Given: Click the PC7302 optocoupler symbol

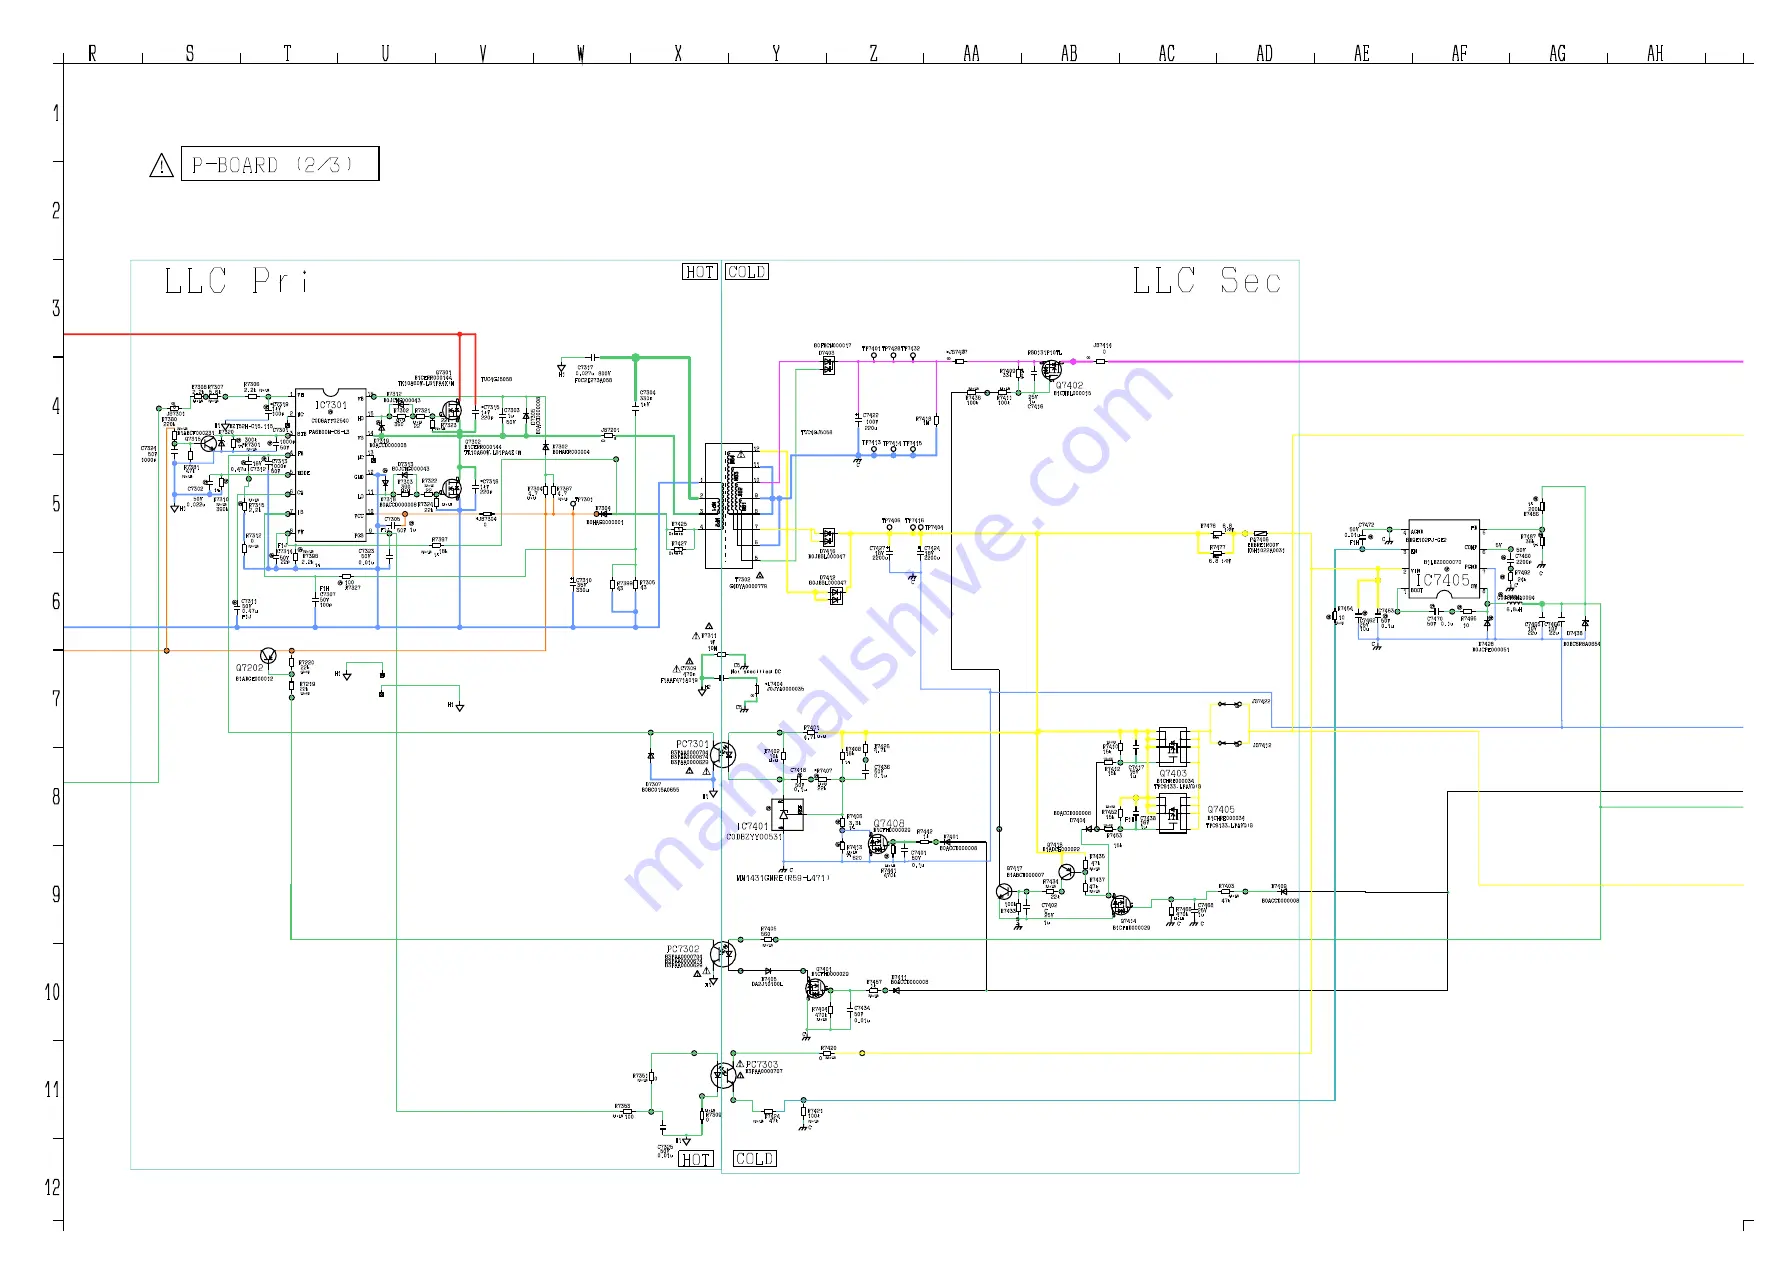Looking at the screenshot, I should (x=723, y=955).
